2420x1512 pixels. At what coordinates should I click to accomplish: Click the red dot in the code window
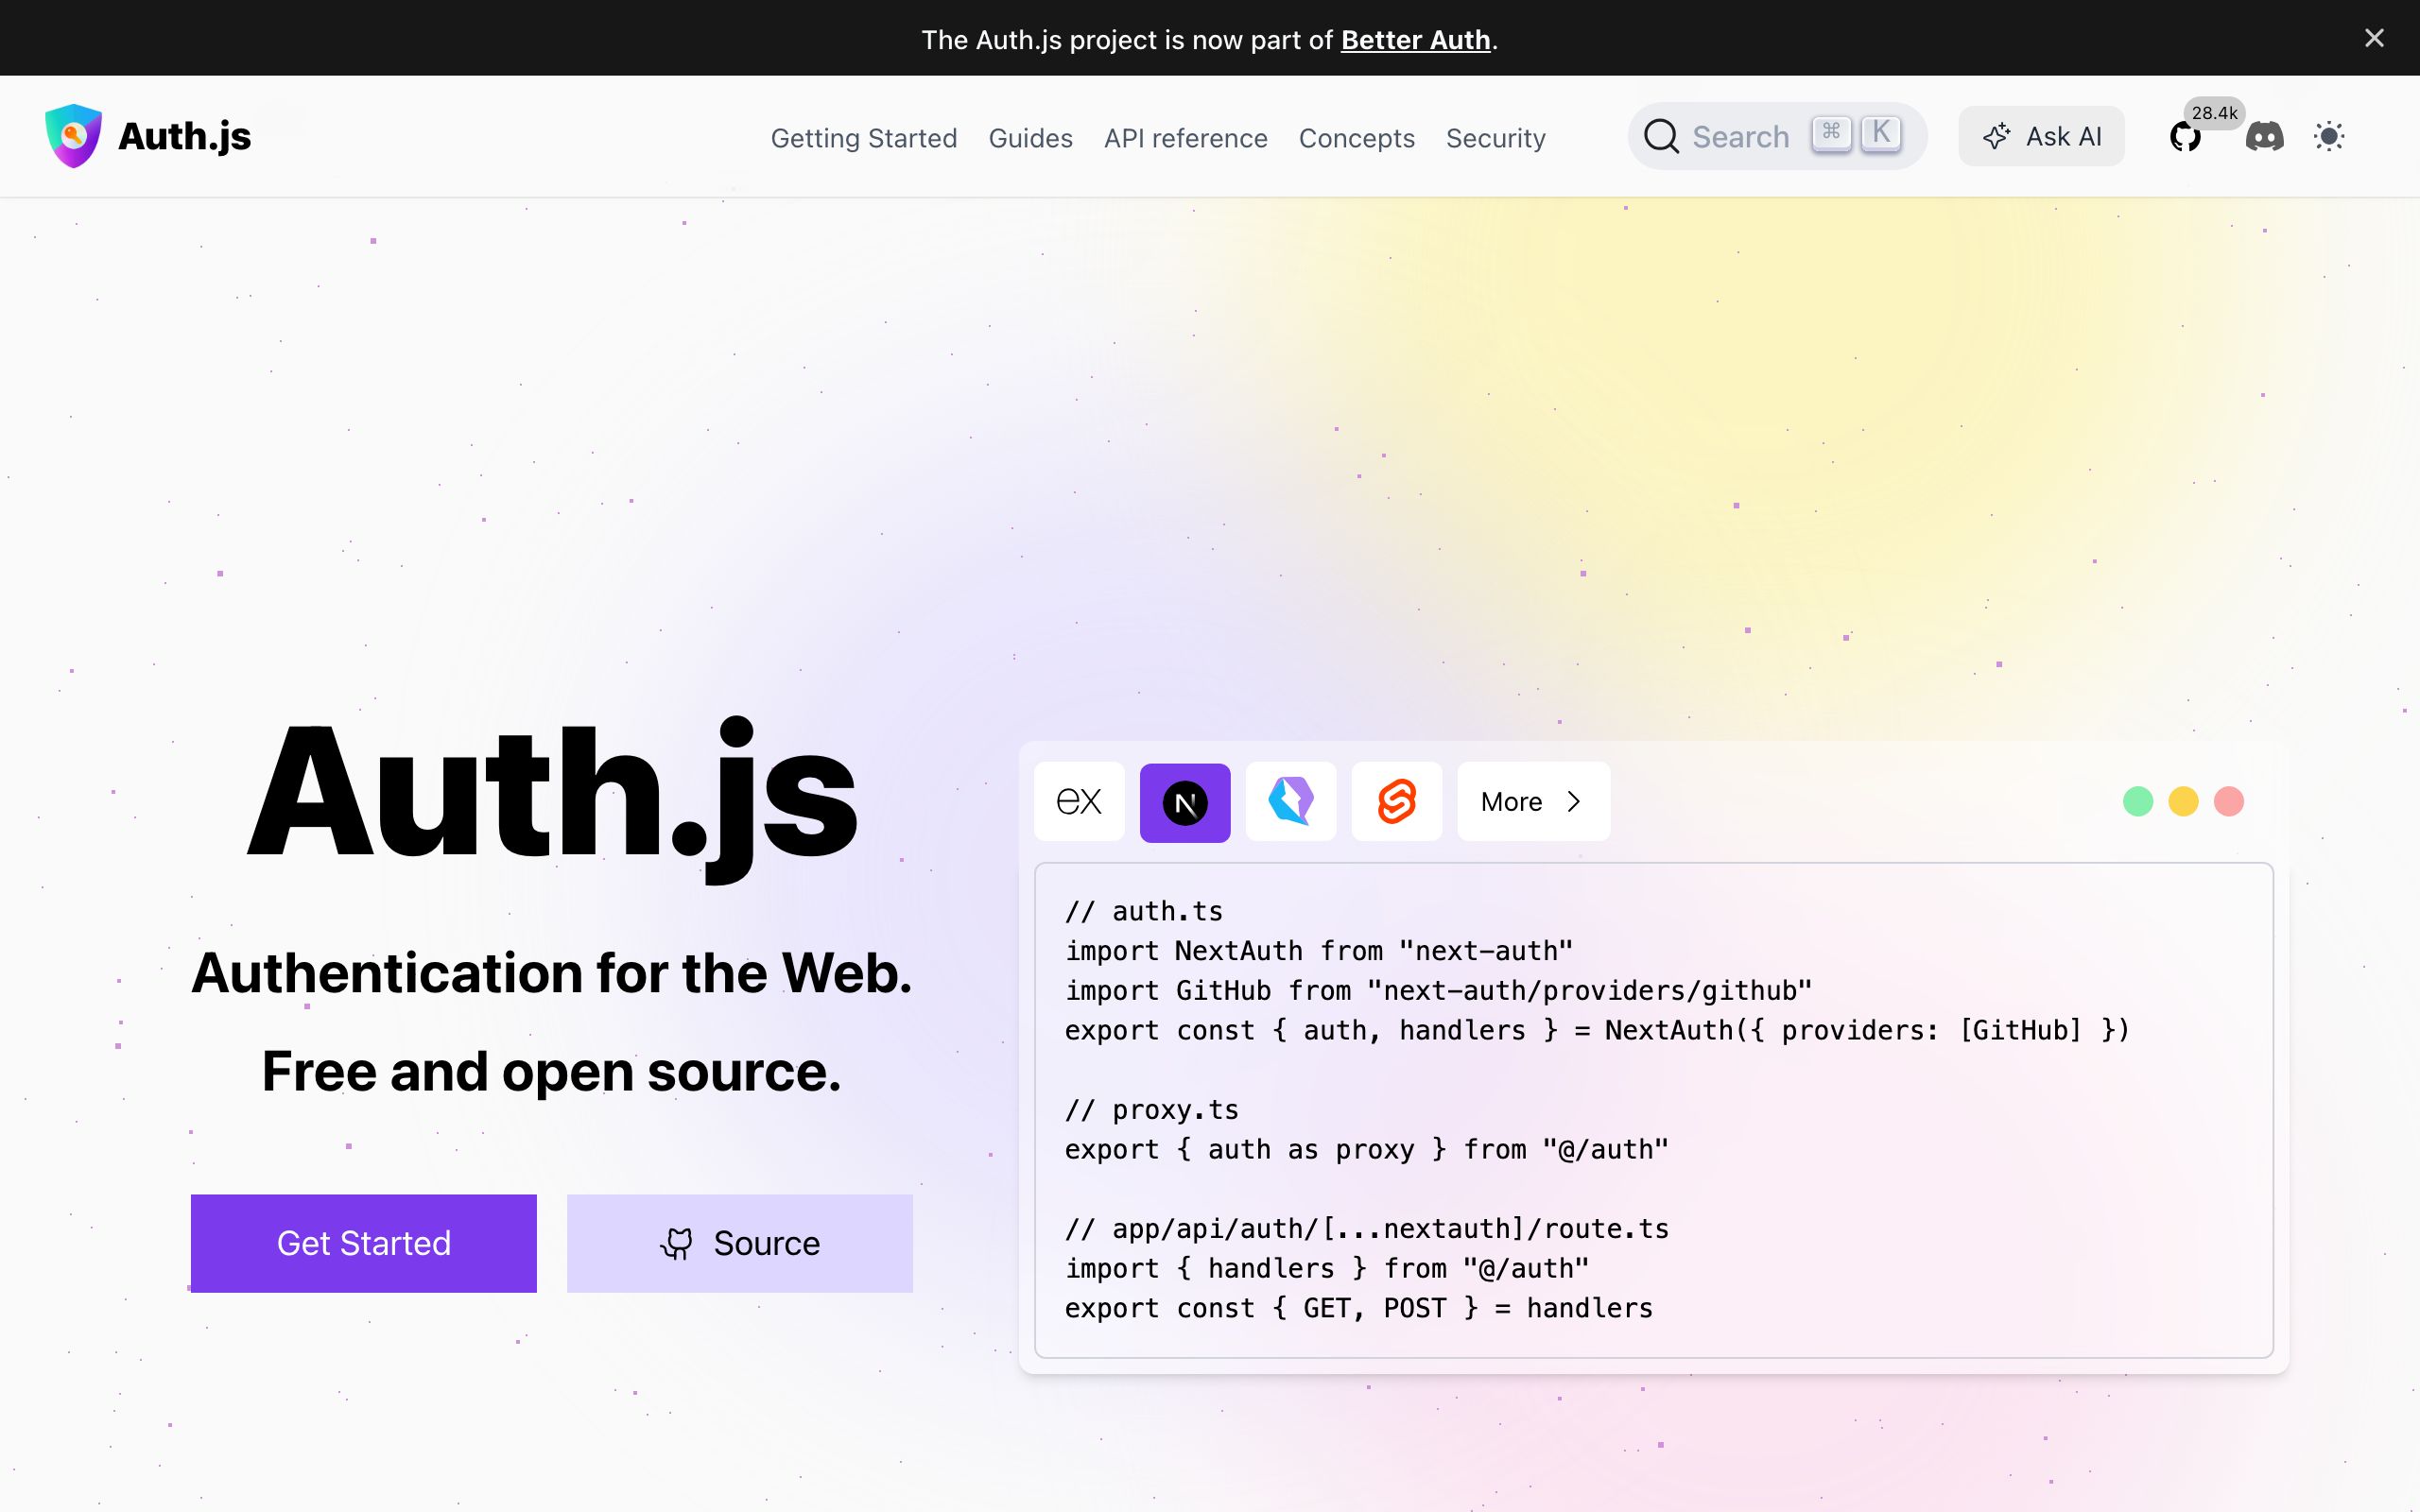click(2229, 802)
